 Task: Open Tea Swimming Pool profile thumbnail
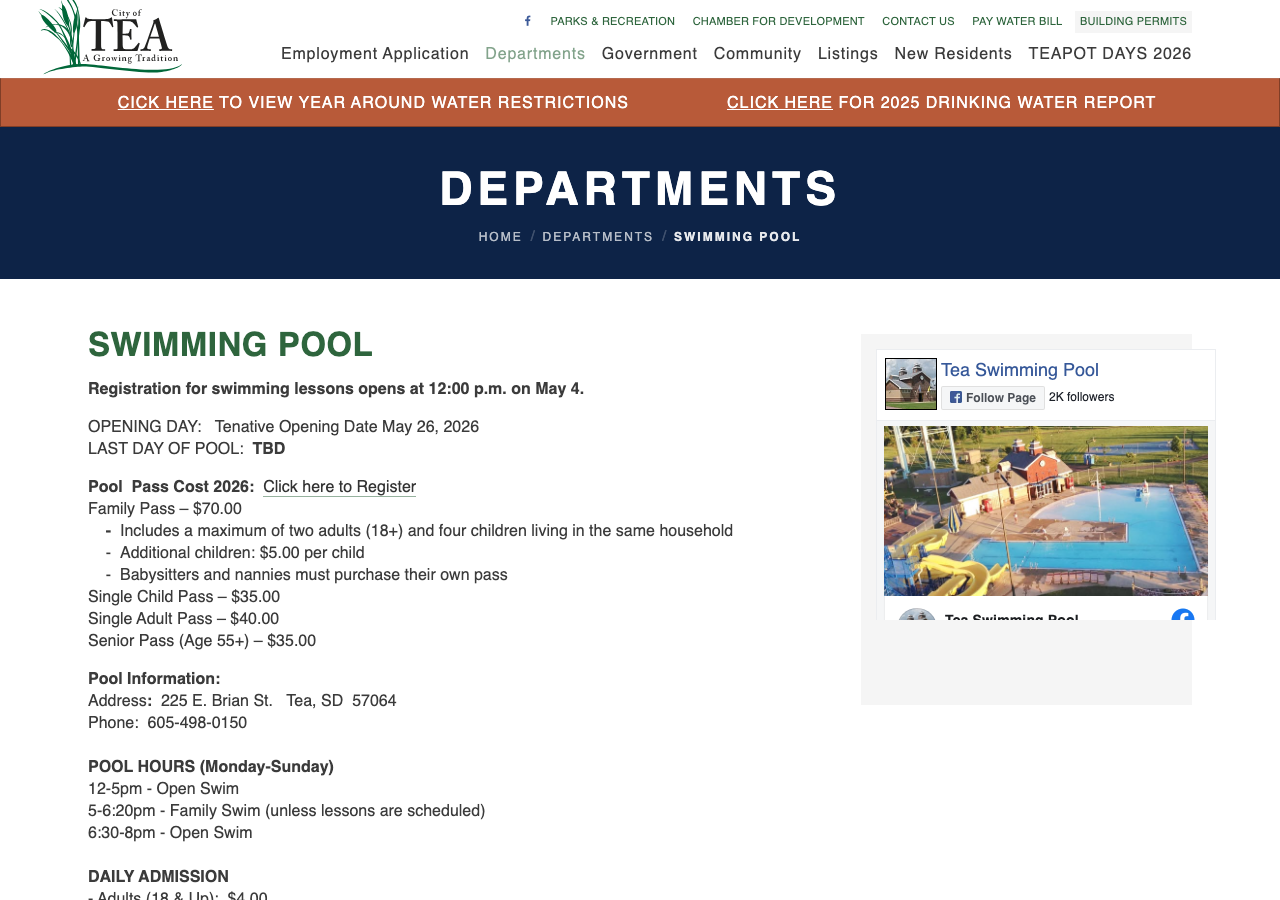pos(911,384)
